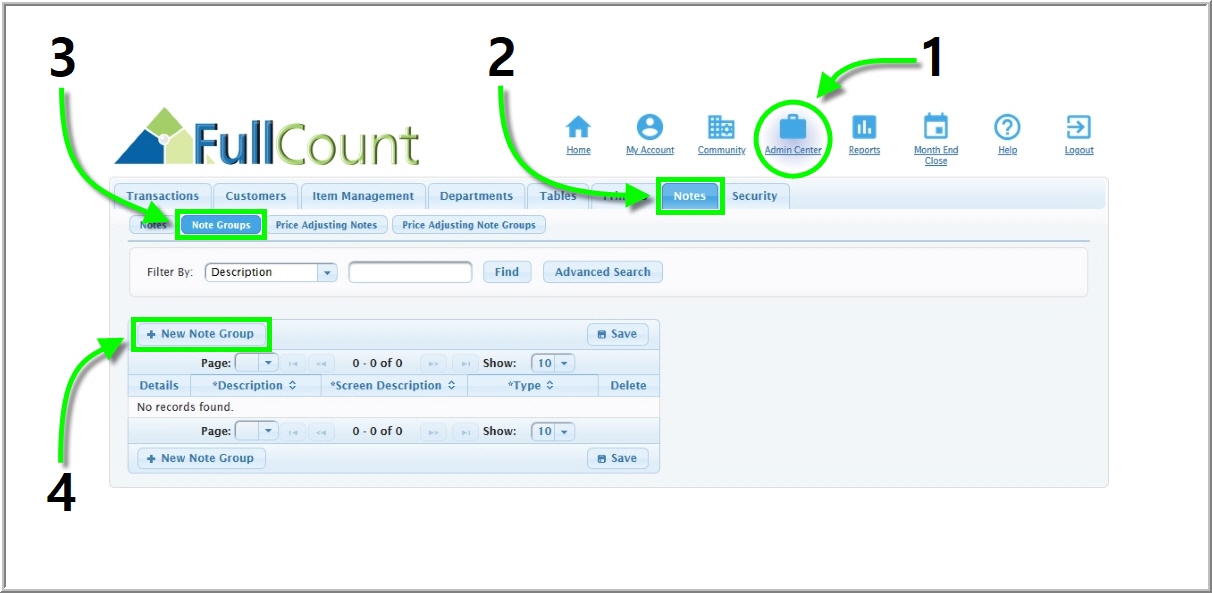This screenshot has width=1212, height=593.
Task: Click the top Save button
Action: 617,334
